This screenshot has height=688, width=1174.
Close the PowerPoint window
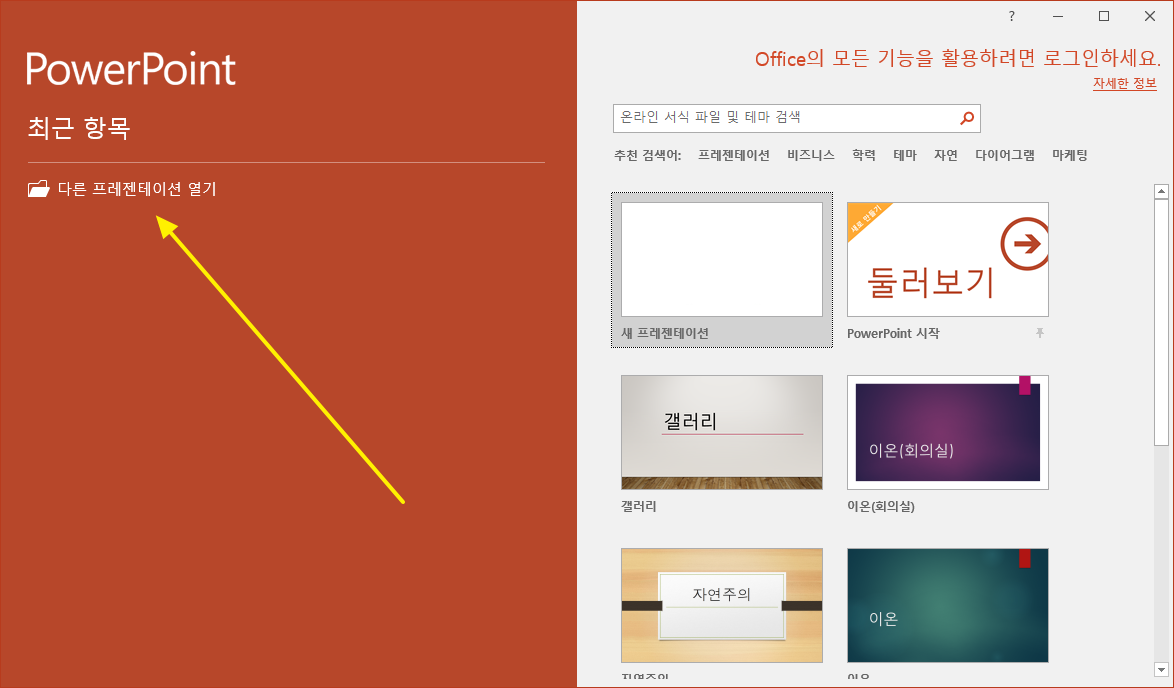(x=1150, y=16)
